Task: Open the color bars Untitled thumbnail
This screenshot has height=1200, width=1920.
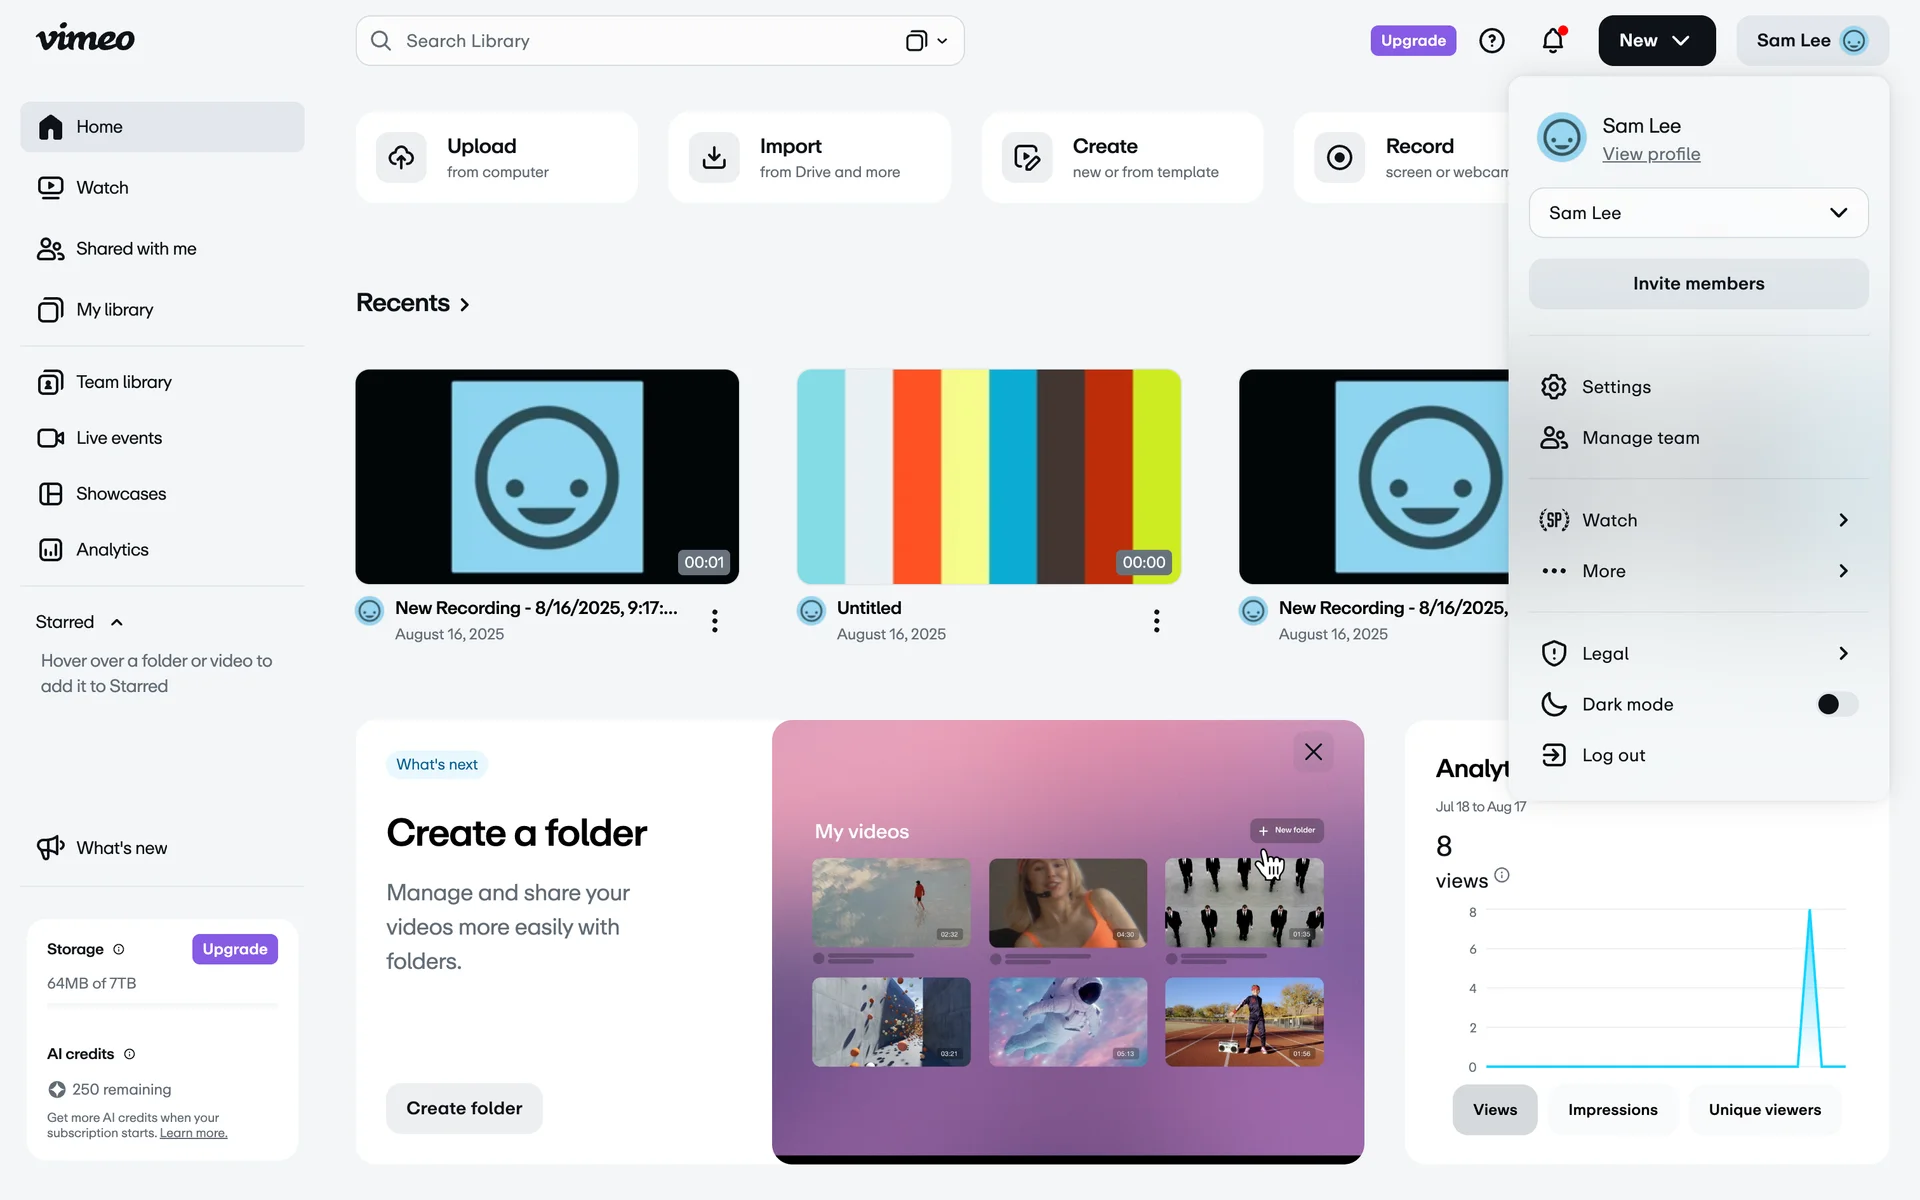Action: [988, 476]
